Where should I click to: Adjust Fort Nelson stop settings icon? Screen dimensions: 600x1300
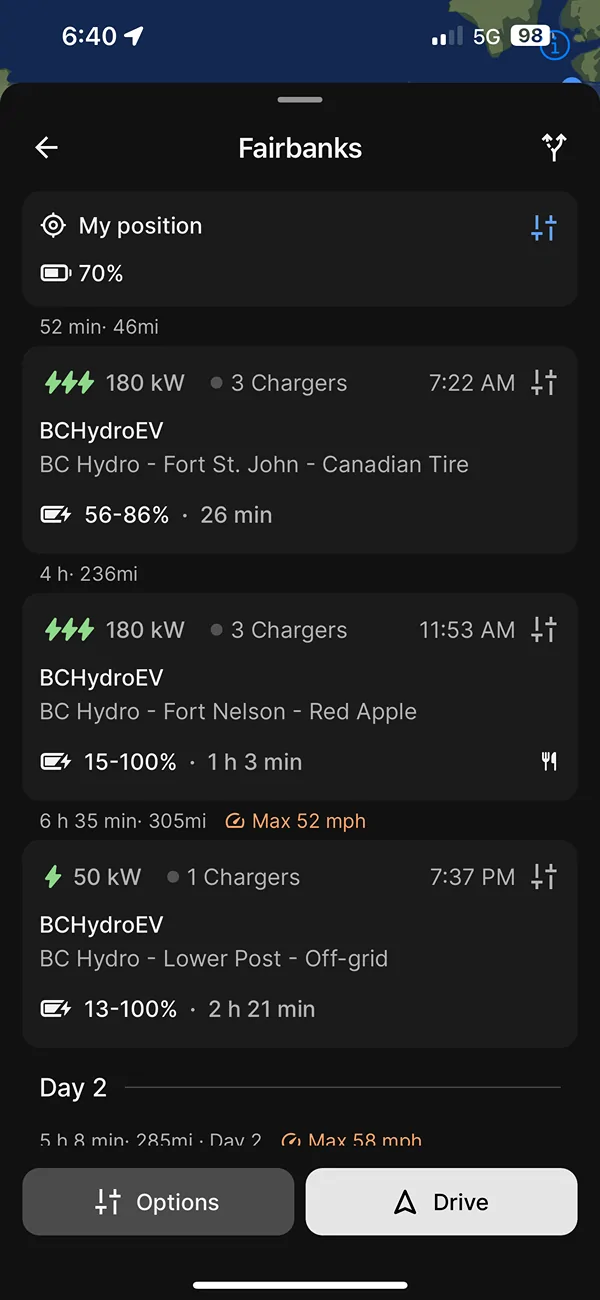point(543,629)
